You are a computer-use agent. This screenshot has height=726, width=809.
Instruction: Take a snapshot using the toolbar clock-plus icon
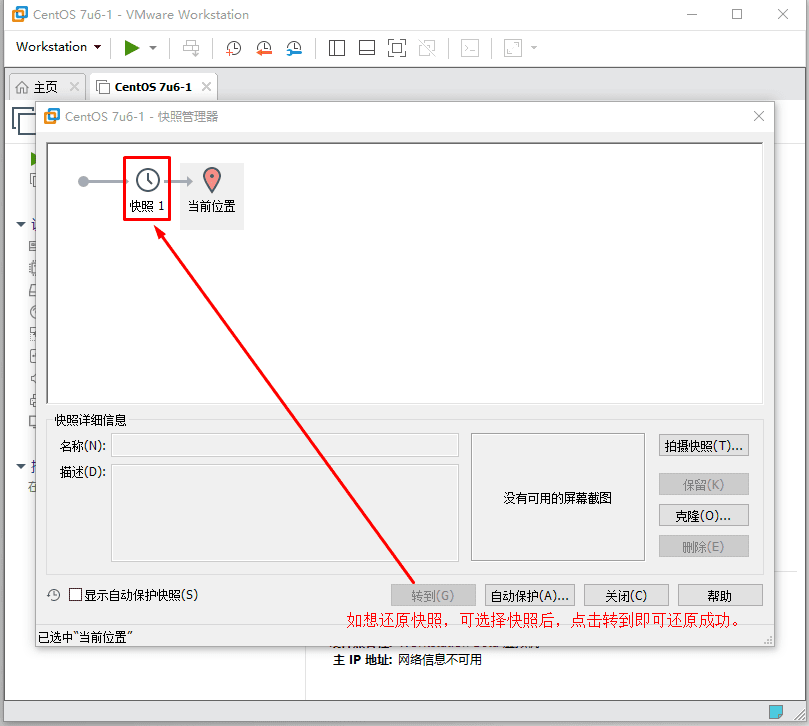click(233, 48)
